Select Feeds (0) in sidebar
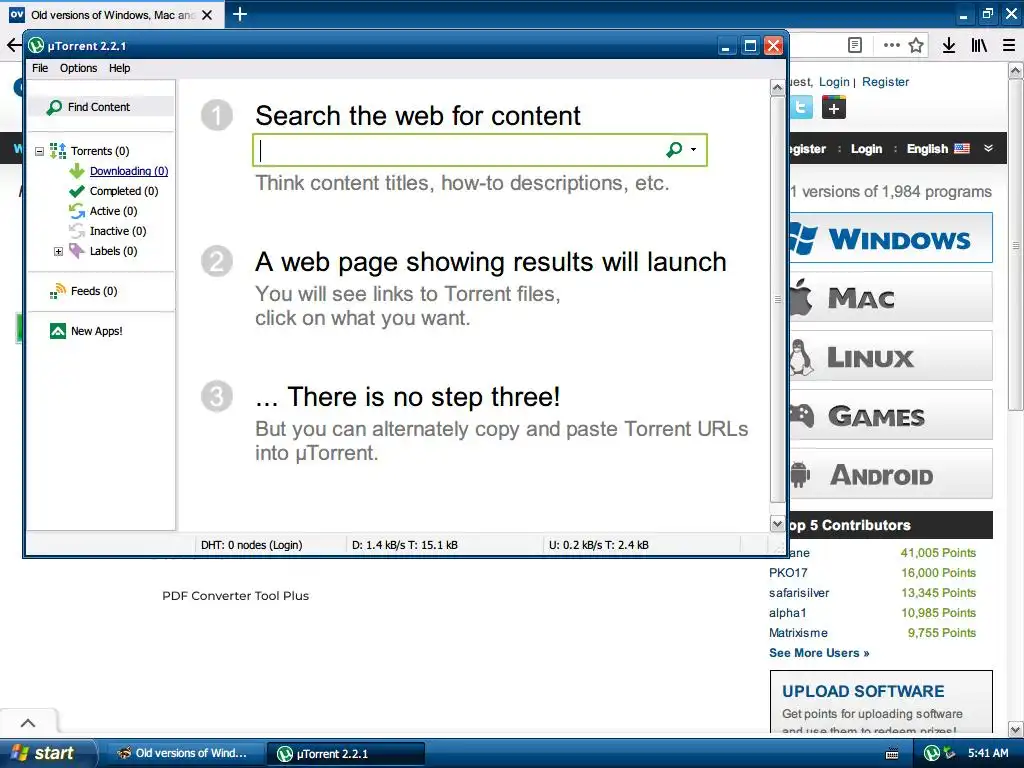Image resolution: width=1024 pixels, height=768 pixels. (x=94, y=291)
